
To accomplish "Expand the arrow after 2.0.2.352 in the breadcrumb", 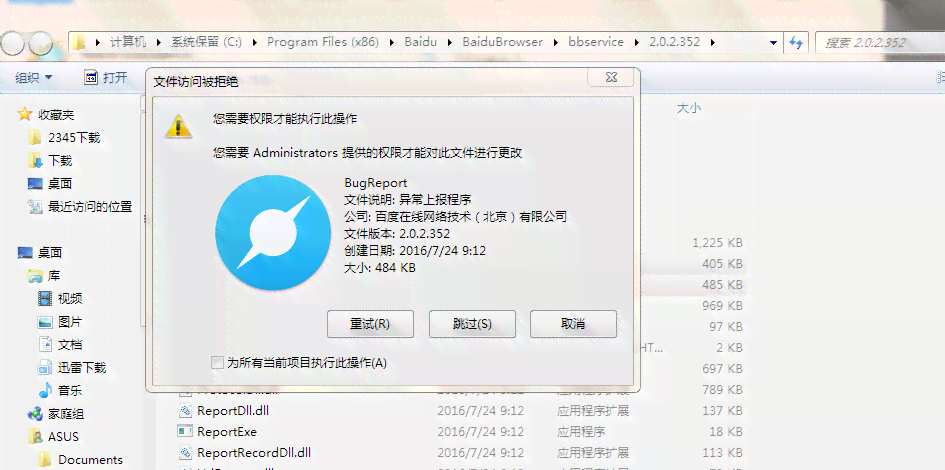I will pos(713,42).
